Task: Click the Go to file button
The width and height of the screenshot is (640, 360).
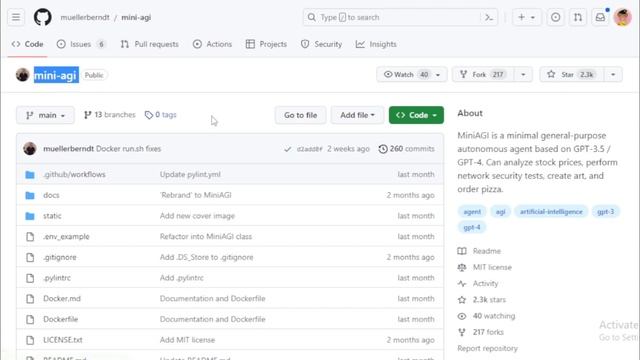Action: (x=300, y=115)
